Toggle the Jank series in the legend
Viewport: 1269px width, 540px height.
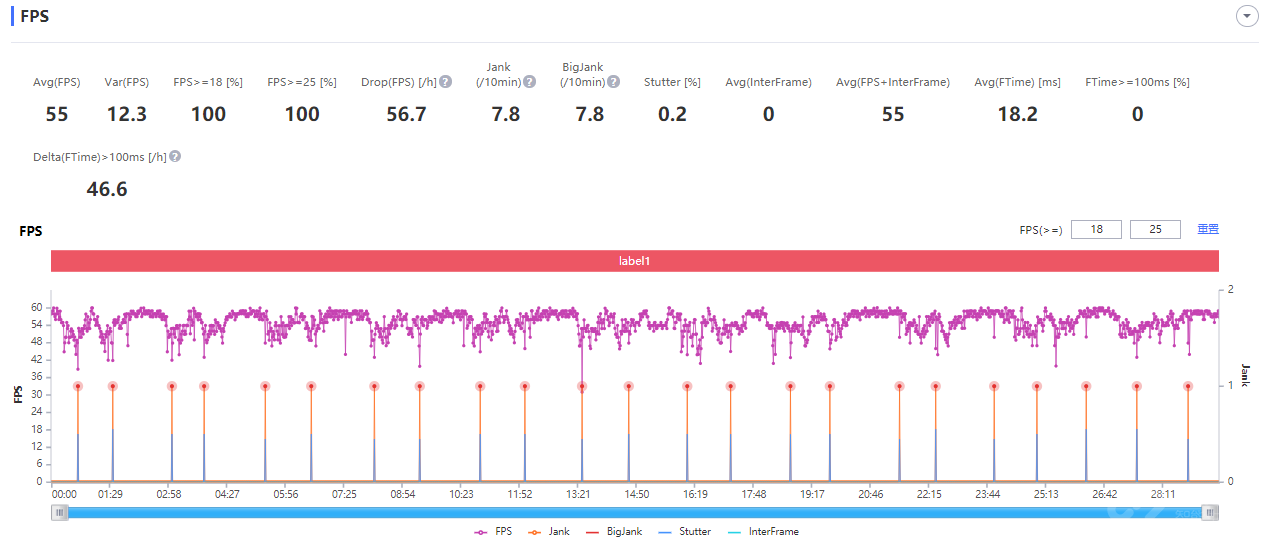pos(547,532)
